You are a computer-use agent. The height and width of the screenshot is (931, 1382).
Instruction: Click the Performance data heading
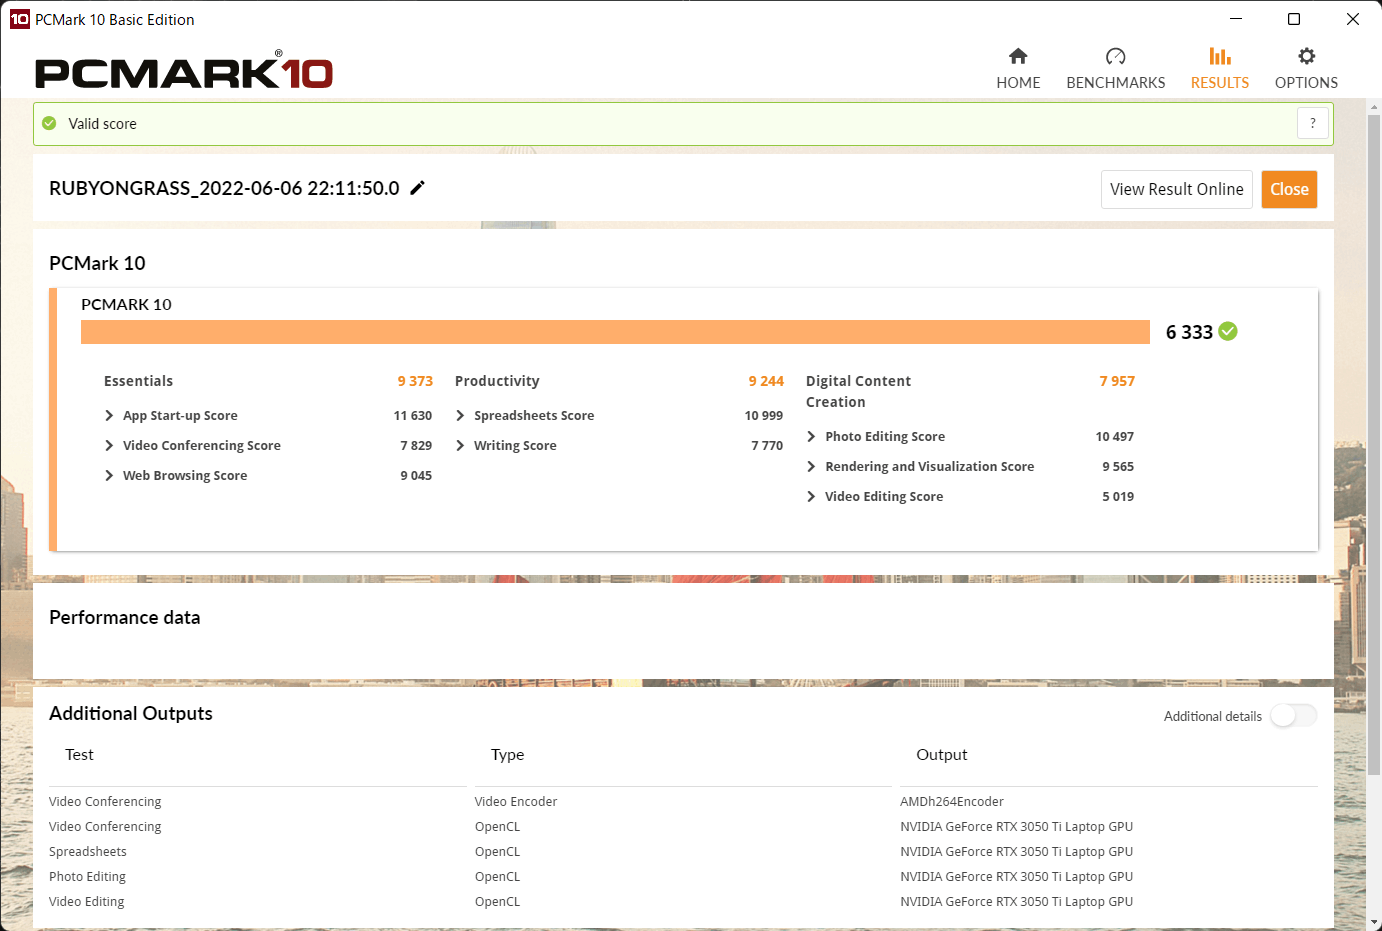[125, 617]
